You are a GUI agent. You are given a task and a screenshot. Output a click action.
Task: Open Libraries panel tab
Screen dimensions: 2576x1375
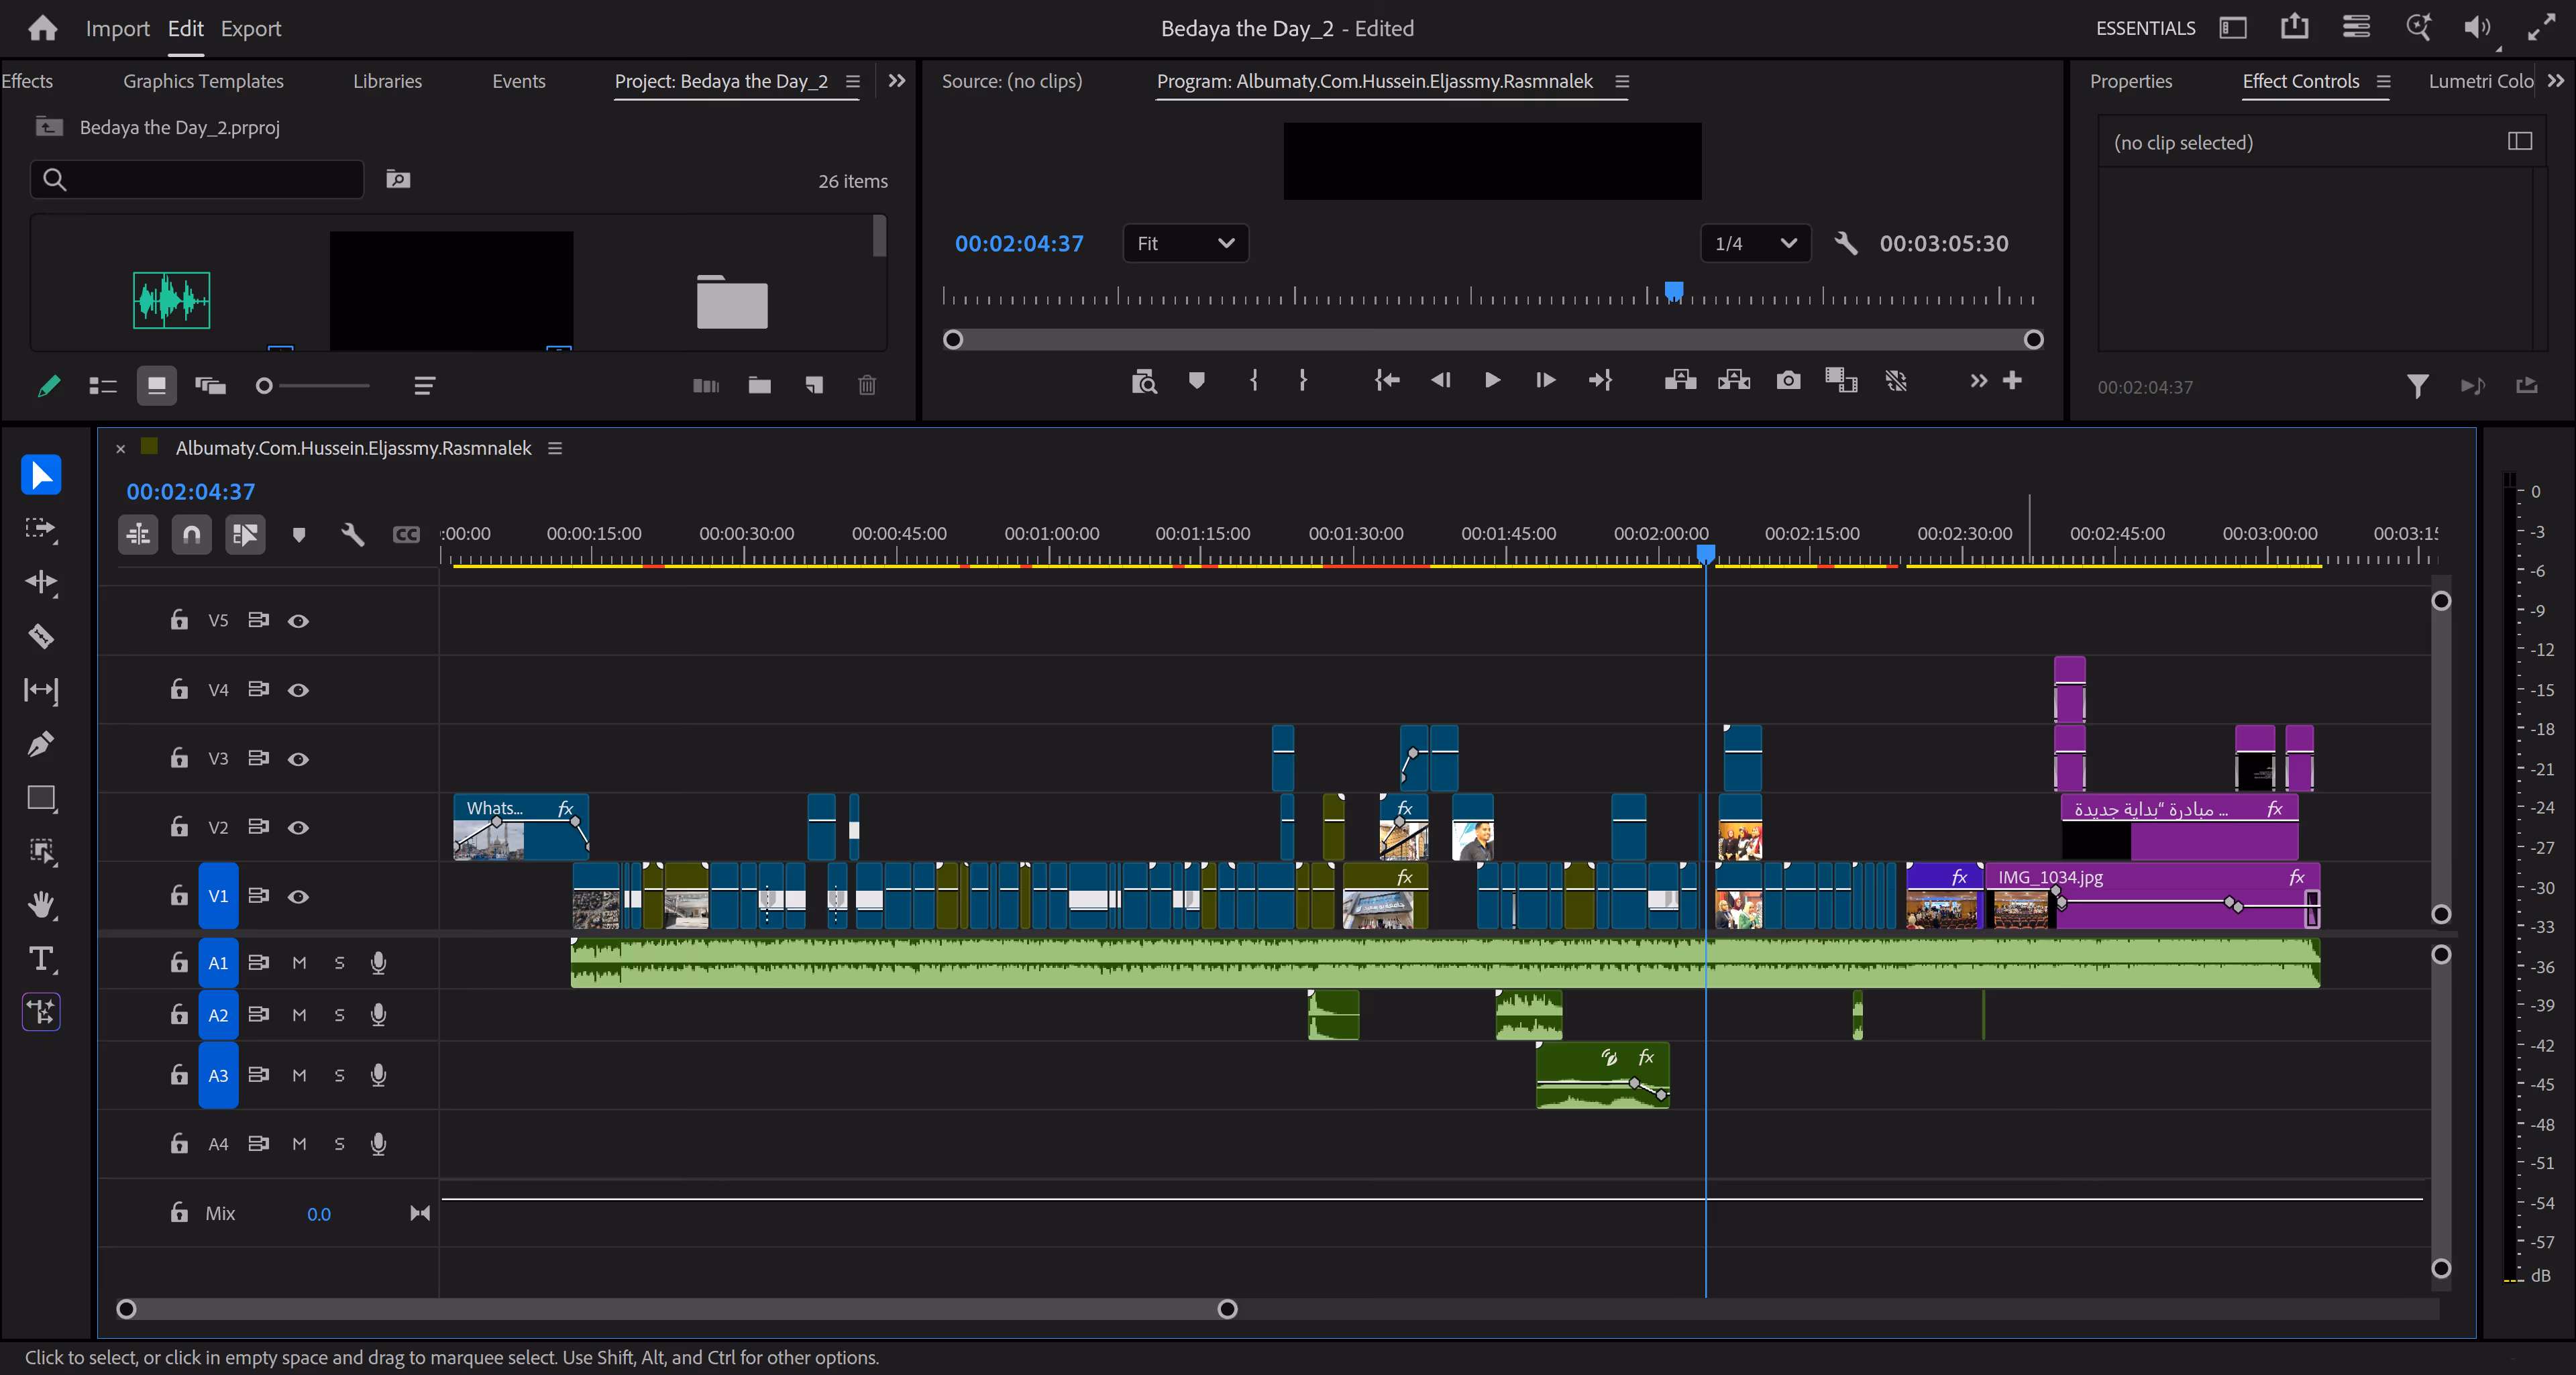pos(387,81)
